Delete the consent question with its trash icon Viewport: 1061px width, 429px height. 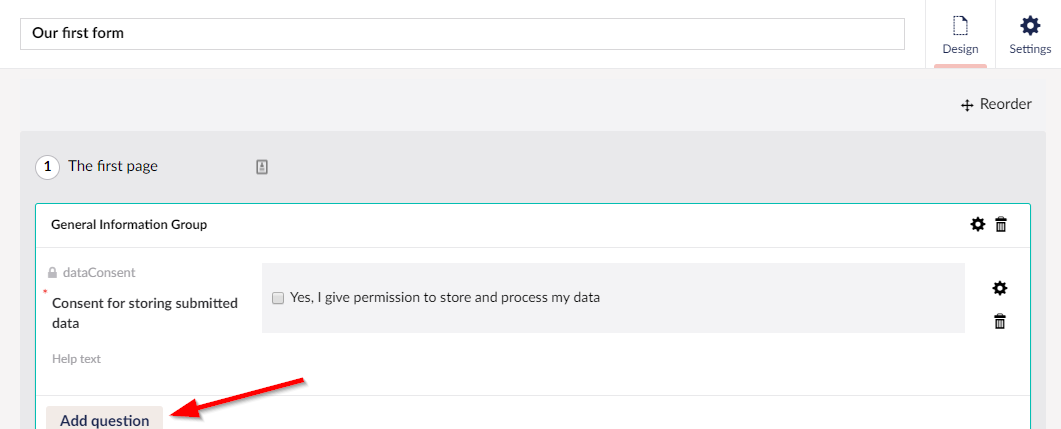999,321
